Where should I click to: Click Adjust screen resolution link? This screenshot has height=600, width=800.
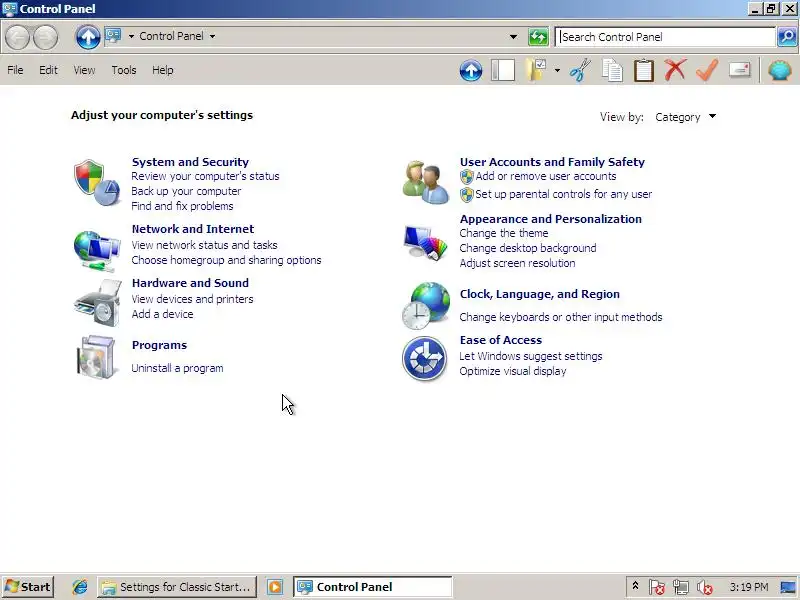coord(517,263)
